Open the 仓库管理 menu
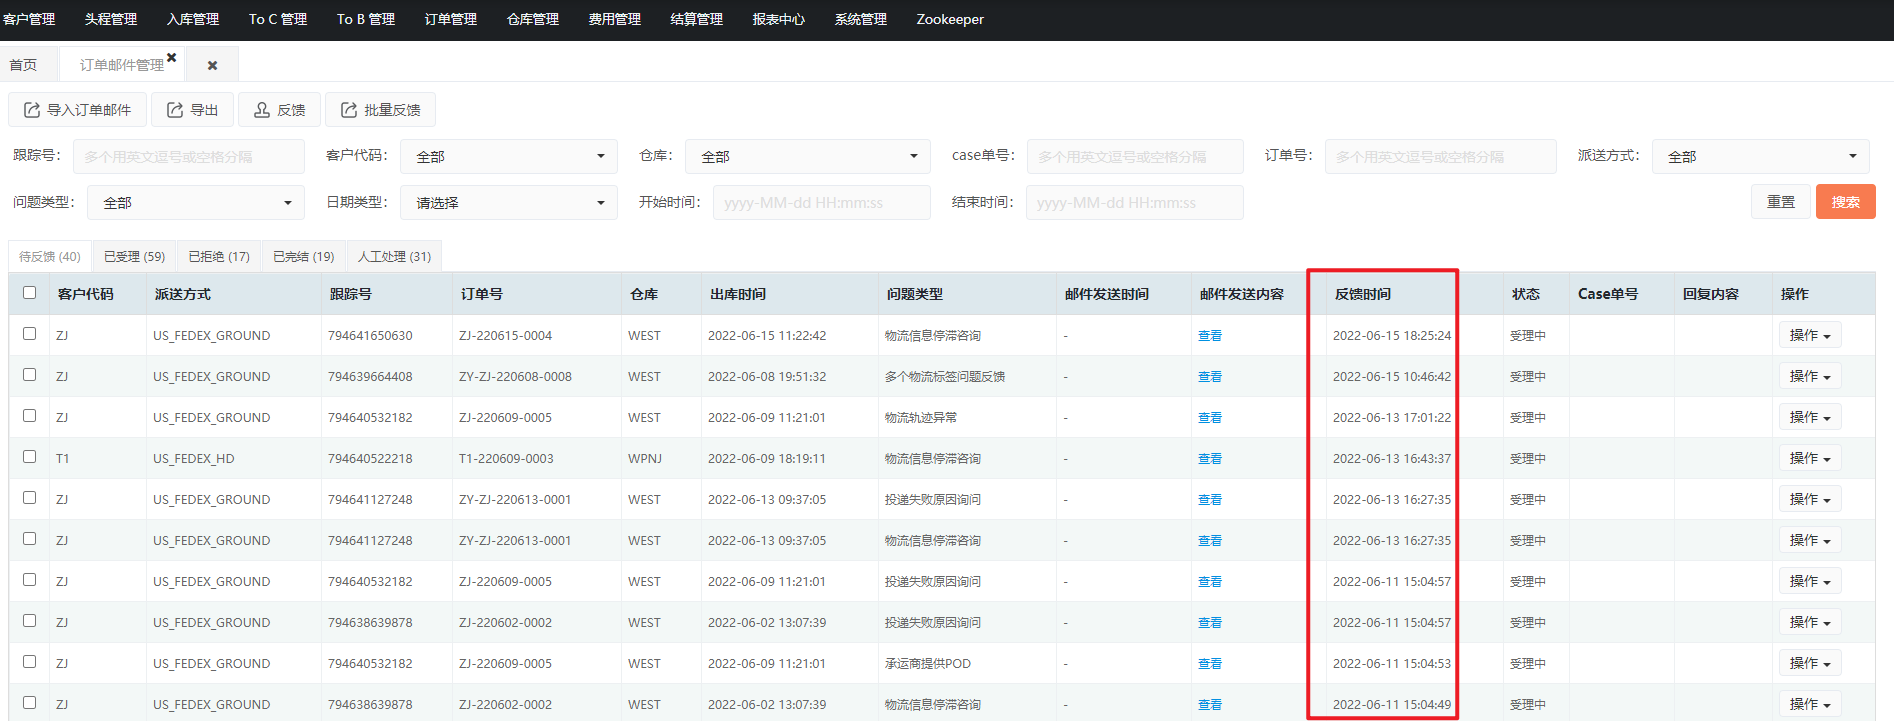This screenshot has width=1894, height=721. pyautogui.click(x=533, y=19)
